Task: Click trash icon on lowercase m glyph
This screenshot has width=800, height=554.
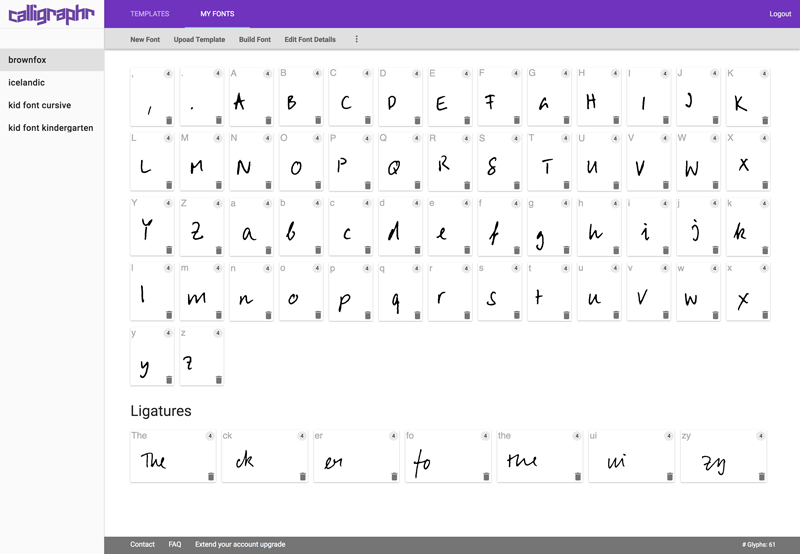Action: coord(218,316)
